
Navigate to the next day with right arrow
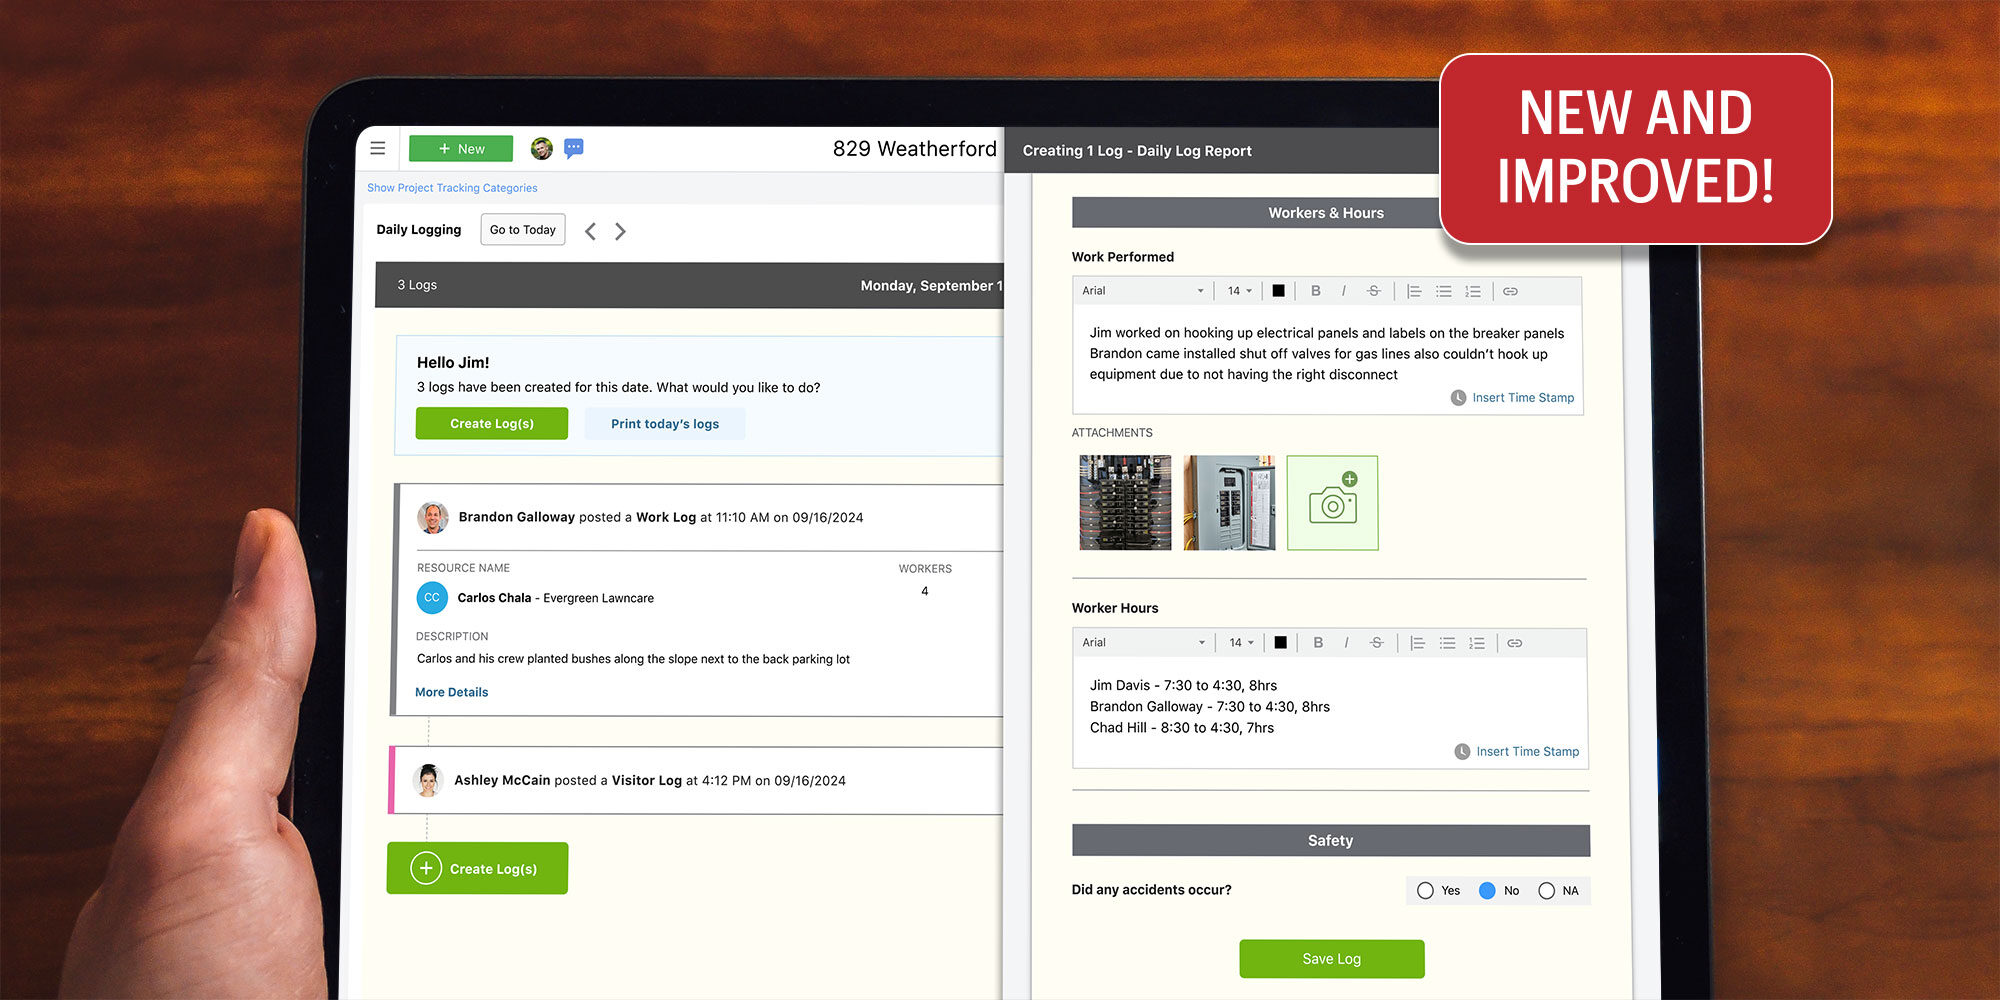click(620, 230)
